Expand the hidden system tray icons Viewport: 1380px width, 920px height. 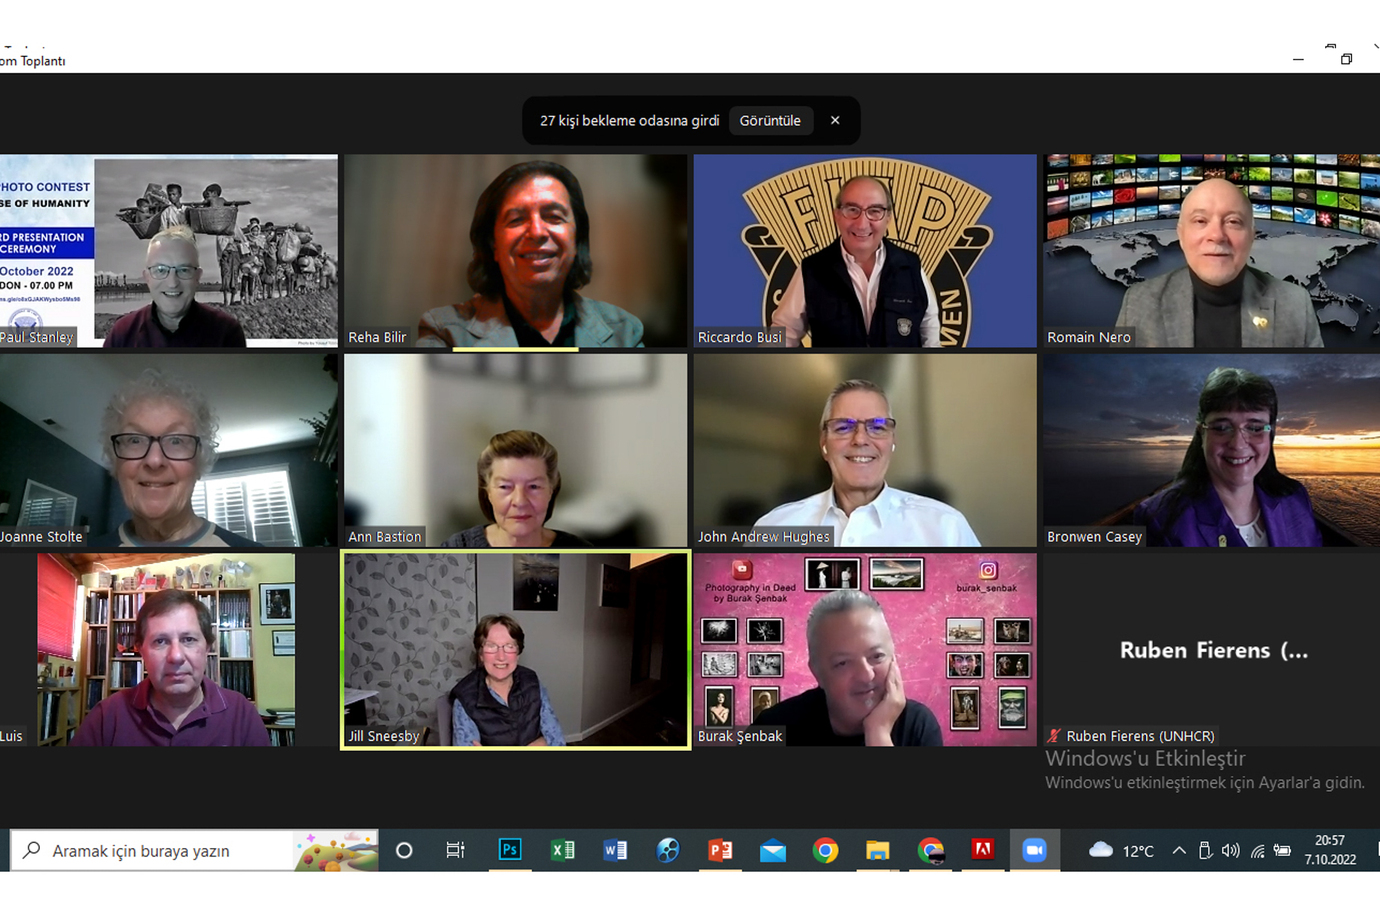(x=1179, y=851)
